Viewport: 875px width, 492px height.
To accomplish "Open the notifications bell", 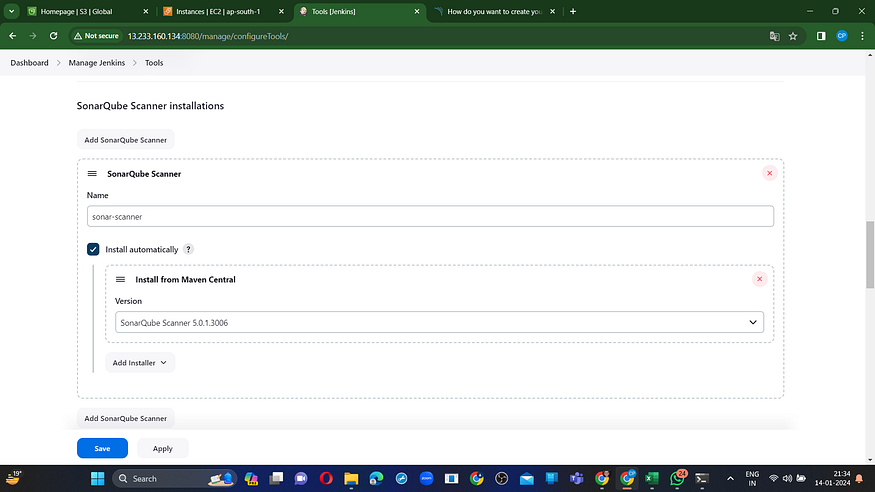I will pyautogui.click(x=859, y=479).
